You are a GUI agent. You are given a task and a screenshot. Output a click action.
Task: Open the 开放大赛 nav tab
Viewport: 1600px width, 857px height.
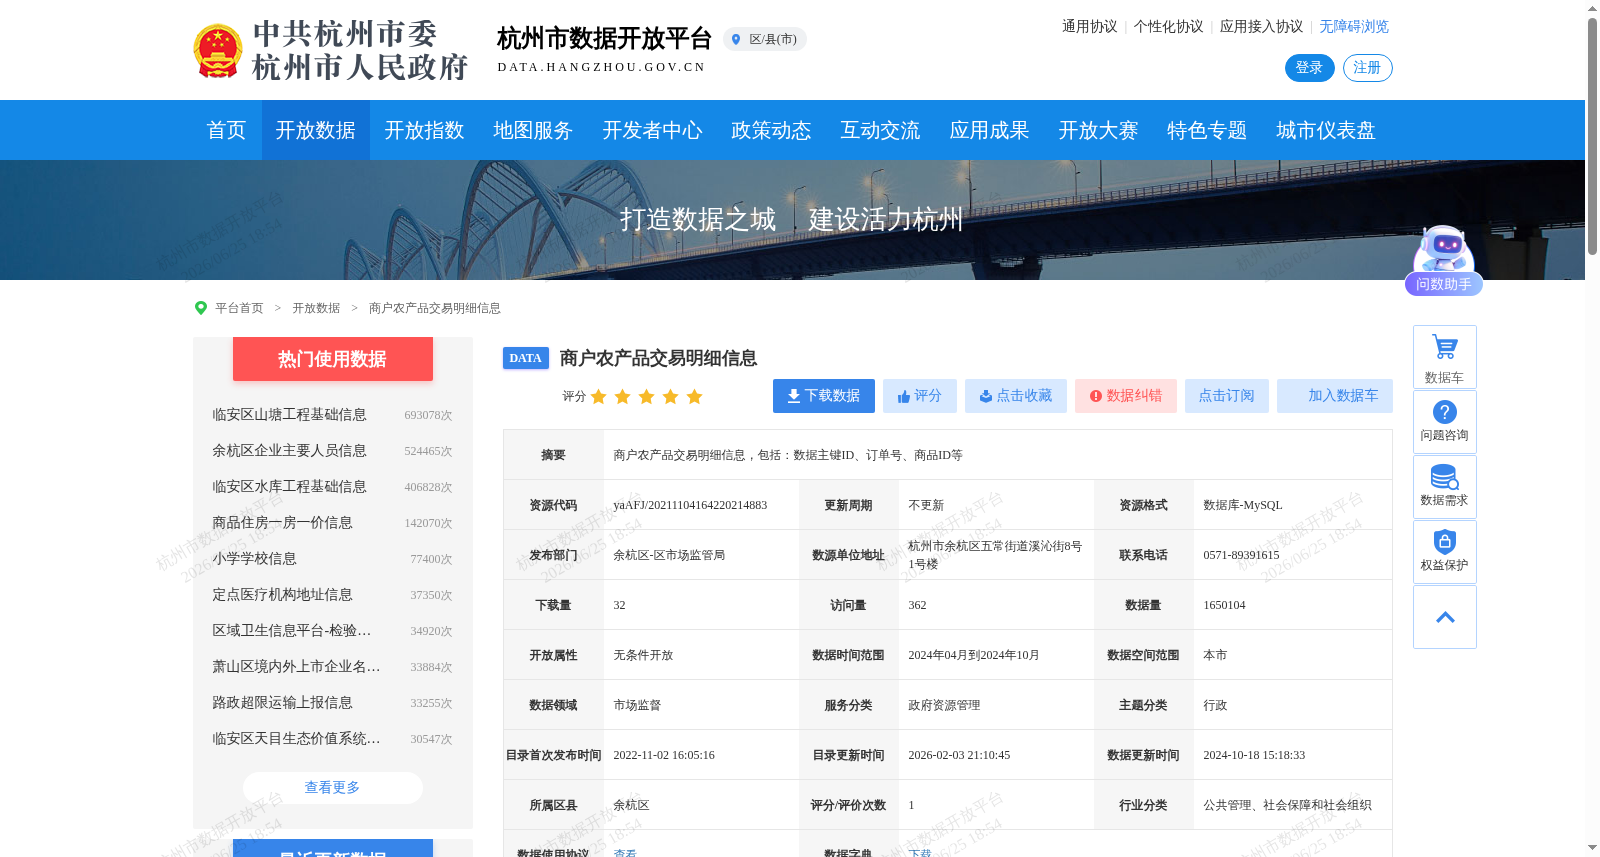[1099, 130]
